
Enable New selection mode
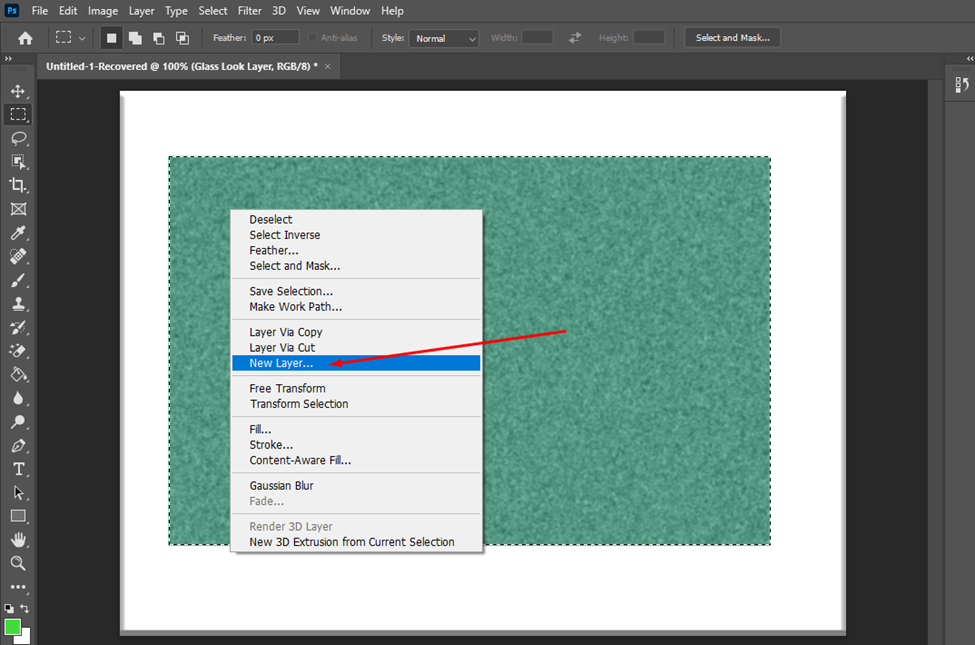click(x=111, y=38)
